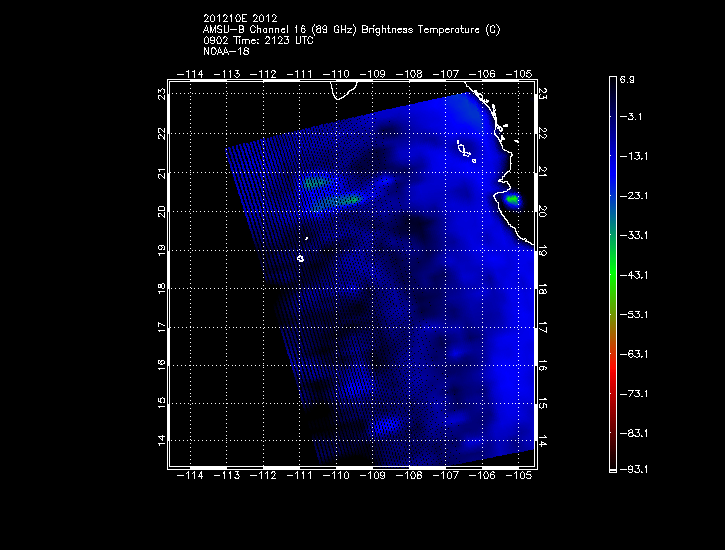725x550 pixels.
Task: Click the -109 longitude label on the bottom axis
Action: pyautogui.click(x=373, y=476)
